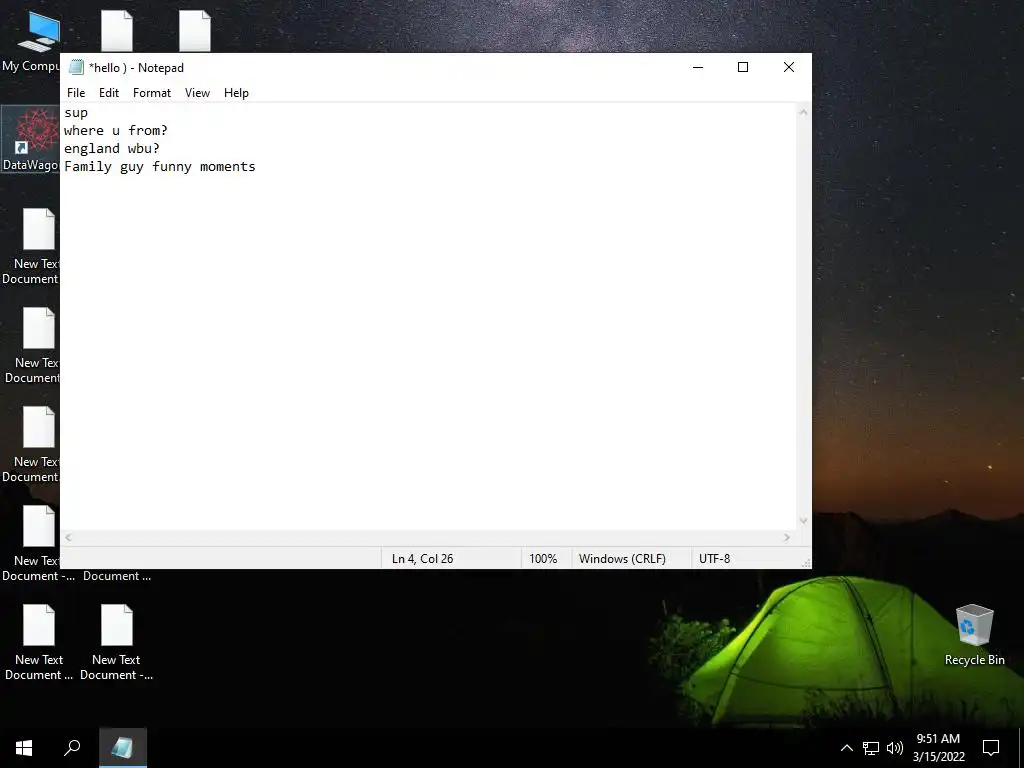This screenshot has width=1024, height=768.
Task: Minimize the Notepad window
Action: pyautogui.click(x=697, y=67)
